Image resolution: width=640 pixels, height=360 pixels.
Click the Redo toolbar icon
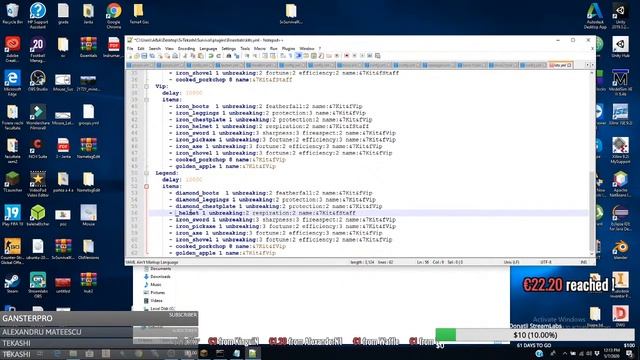click(x=218, y=56)
